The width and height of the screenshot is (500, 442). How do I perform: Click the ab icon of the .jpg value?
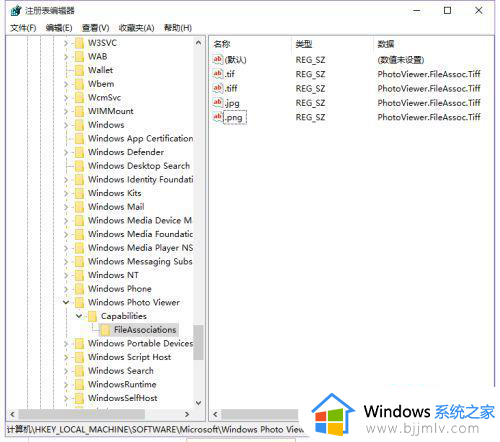pyautogui.click(x=218, y=102)
